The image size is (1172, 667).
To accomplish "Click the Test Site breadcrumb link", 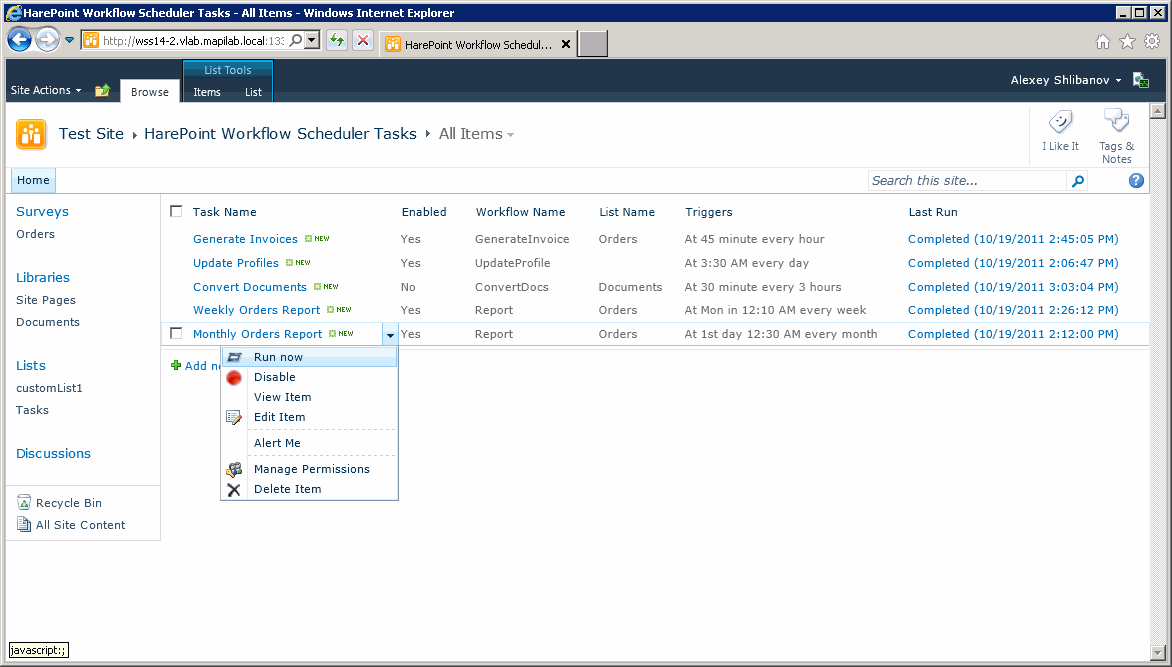I will point(91,134).
